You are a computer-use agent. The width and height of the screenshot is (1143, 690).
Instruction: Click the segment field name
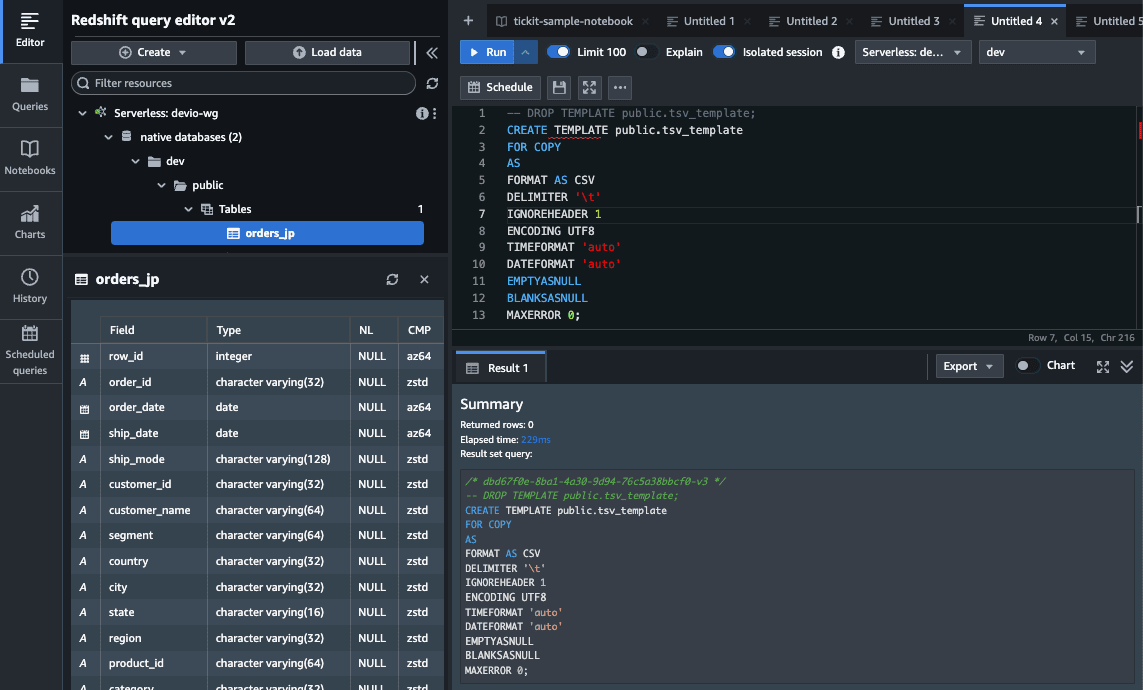pos(130,535)
